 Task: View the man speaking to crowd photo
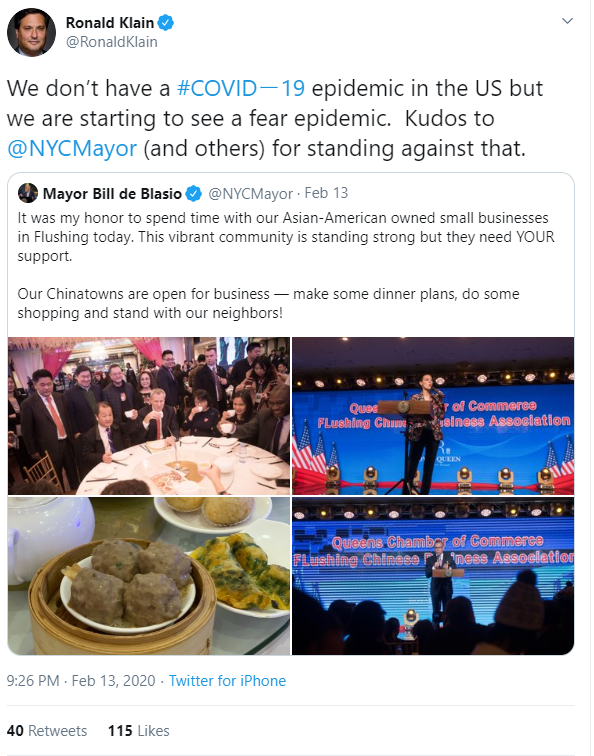[x=433, y=576]
